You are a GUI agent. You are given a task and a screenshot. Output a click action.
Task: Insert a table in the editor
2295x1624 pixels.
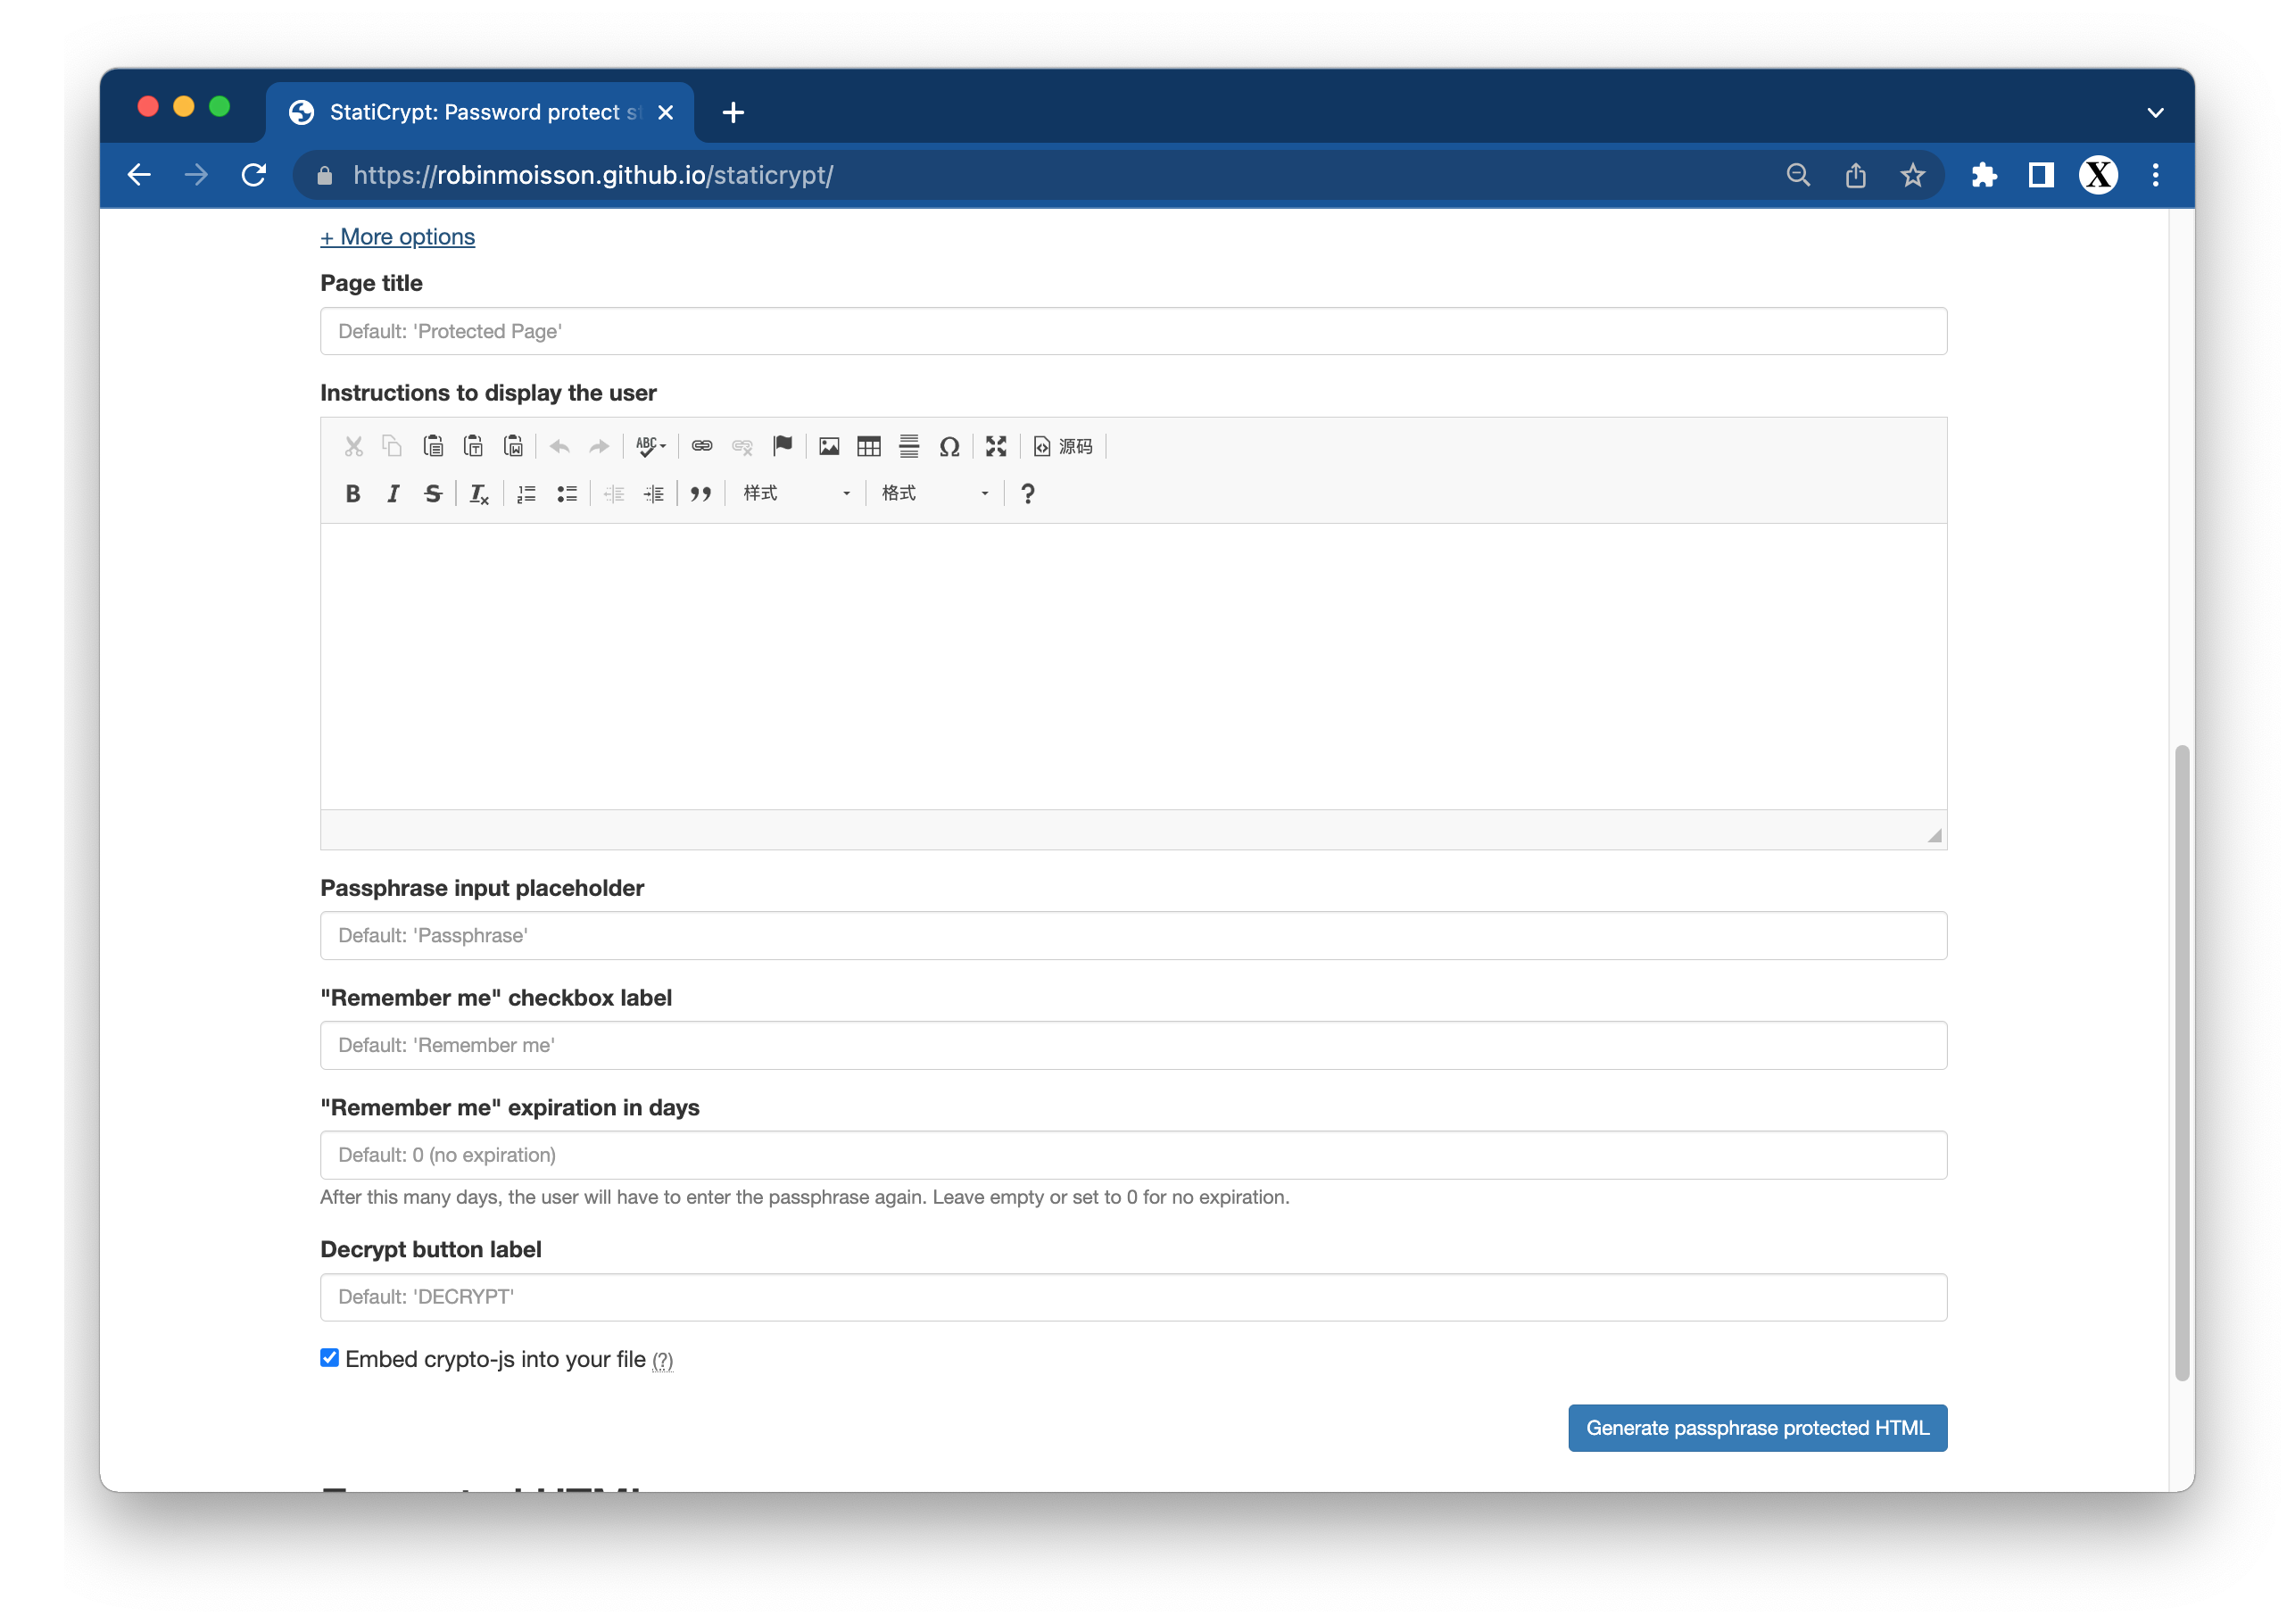[x=868, y=446]
